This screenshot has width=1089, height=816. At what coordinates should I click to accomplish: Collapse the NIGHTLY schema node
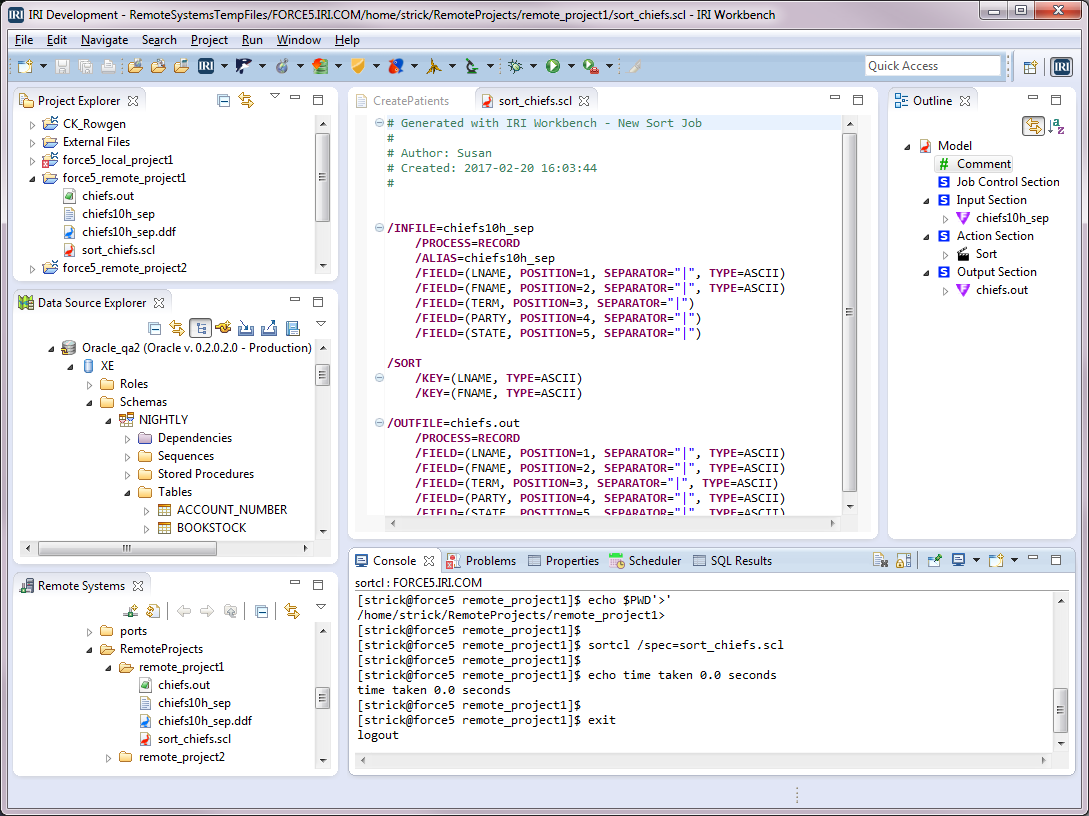(x=108, y=420)
